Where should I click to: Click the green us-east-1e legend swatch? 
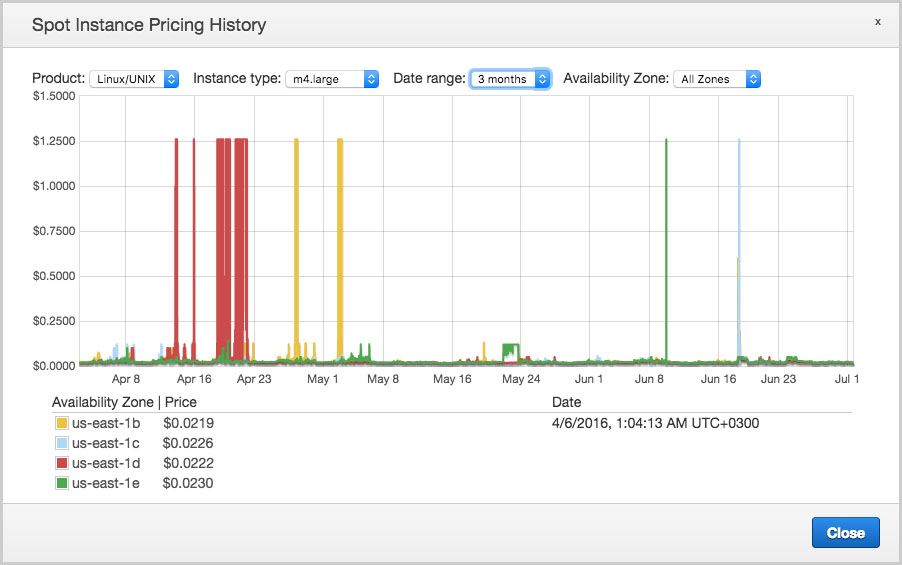point(62,483)
